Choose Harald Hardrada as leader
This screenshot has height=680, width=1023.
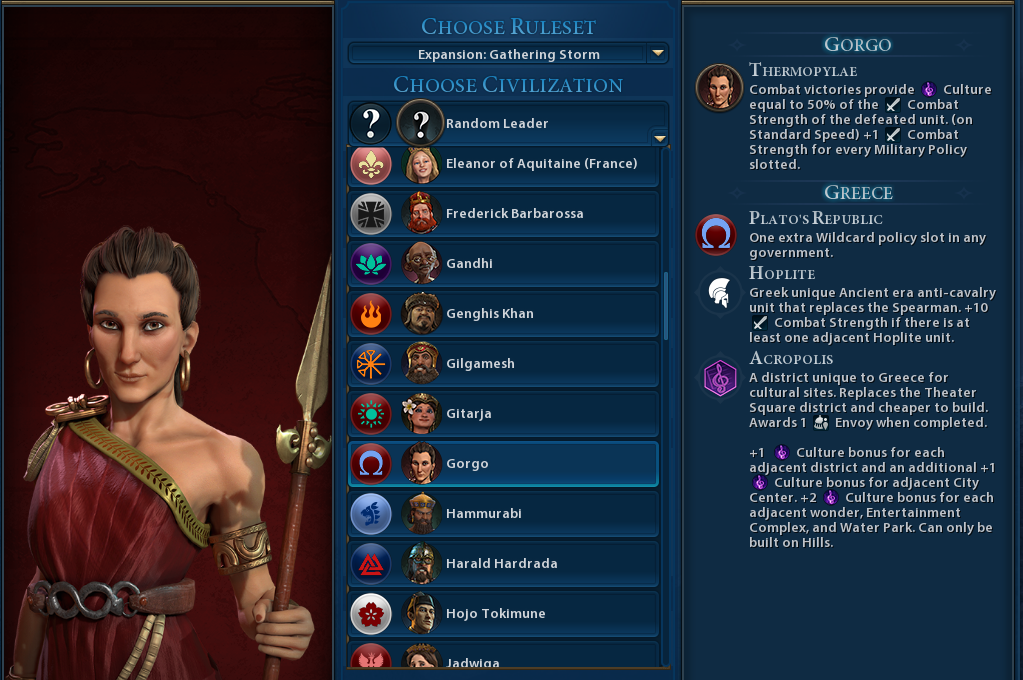(504, 564)
